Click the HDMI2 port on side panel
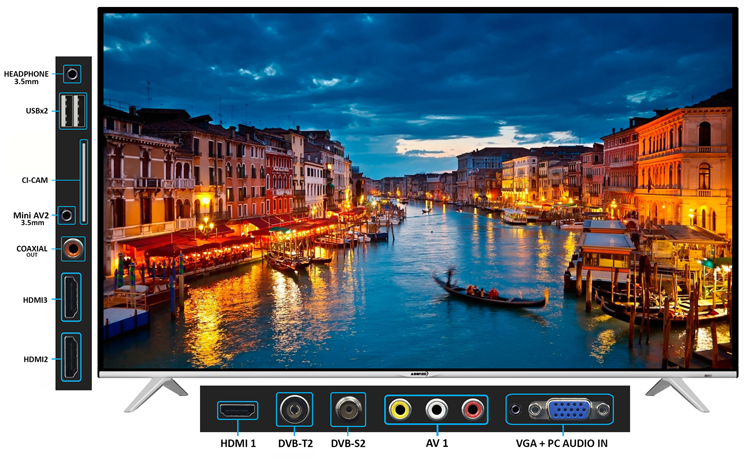This screenshot has width=750, height=460. [x=72, y=358]
